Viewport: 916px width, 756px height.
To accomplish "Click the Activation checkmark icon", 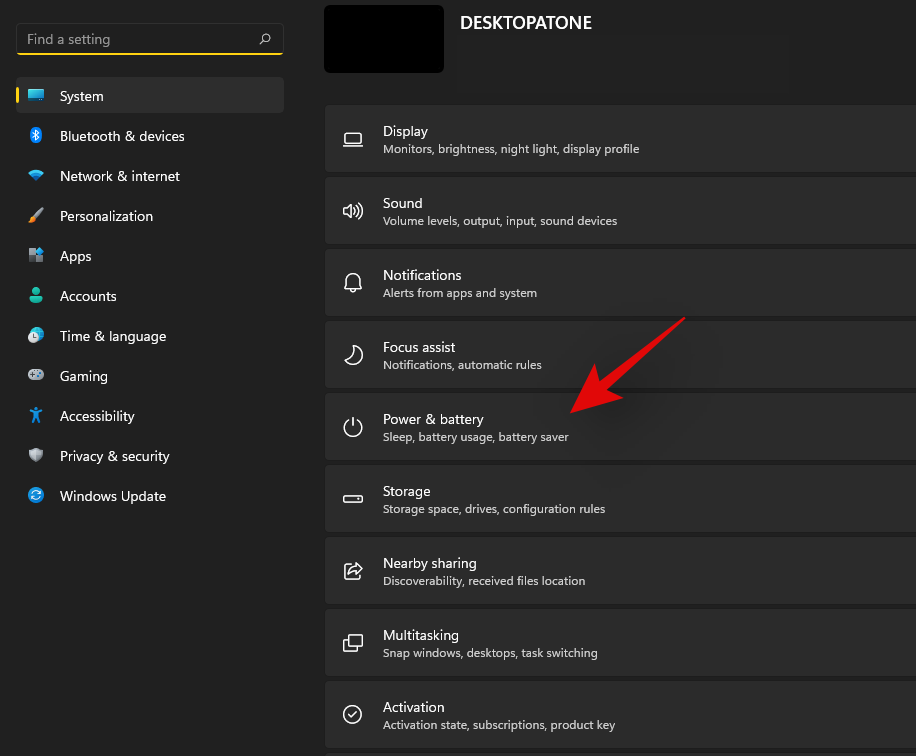I will point(353,714).
